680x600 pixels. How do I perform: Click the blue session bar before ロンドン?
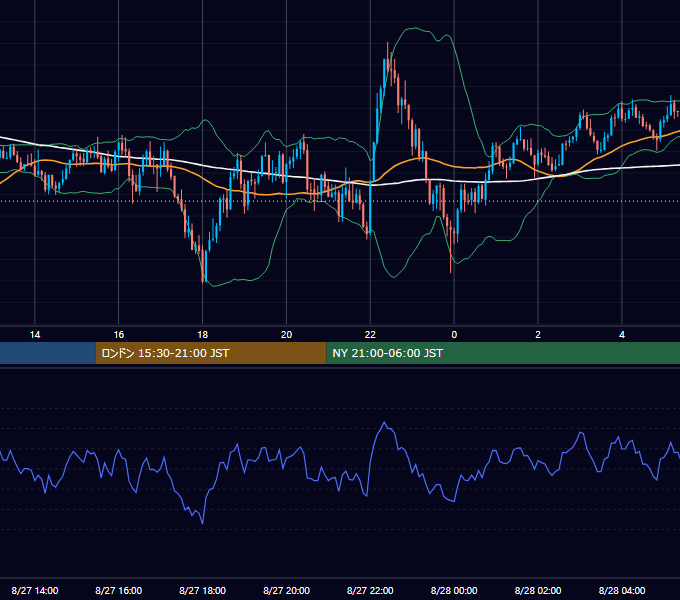click(48, 353)
